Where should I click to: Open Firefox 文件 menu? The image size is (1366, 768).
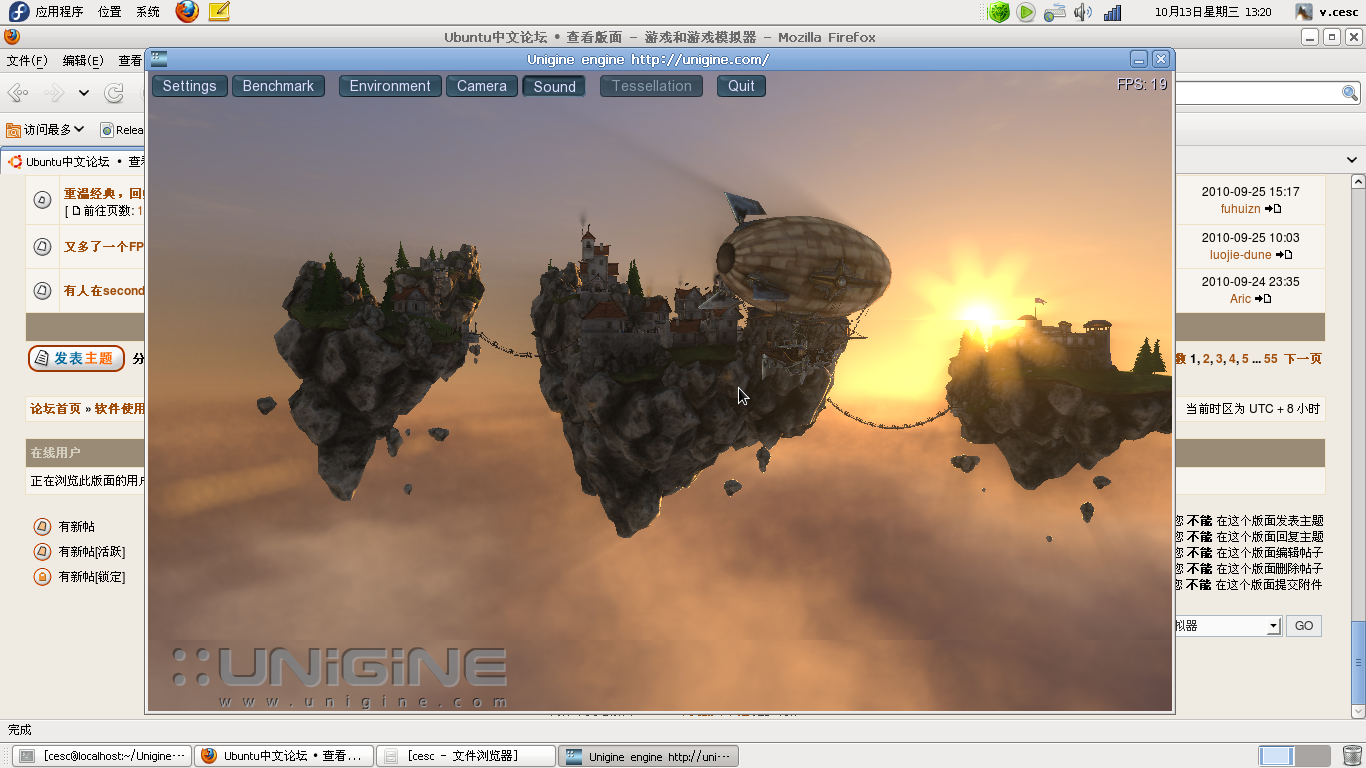27,61
